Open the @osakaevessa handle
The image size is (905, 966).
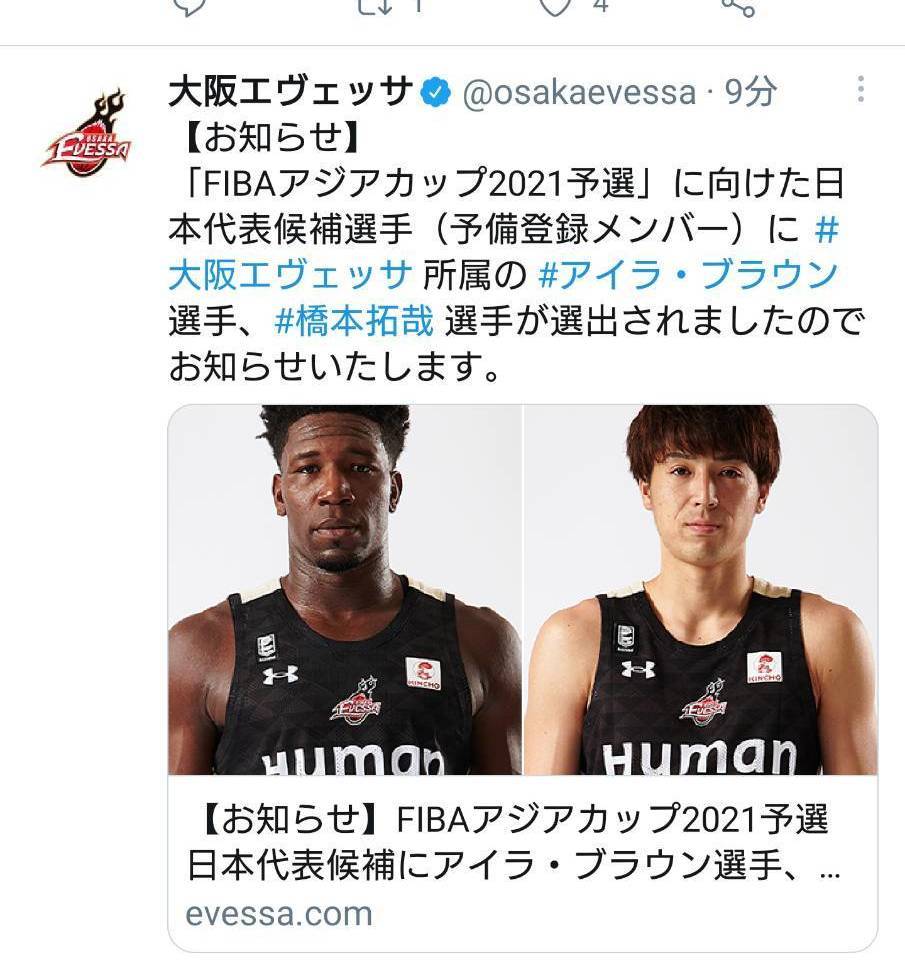click(579, 92)
